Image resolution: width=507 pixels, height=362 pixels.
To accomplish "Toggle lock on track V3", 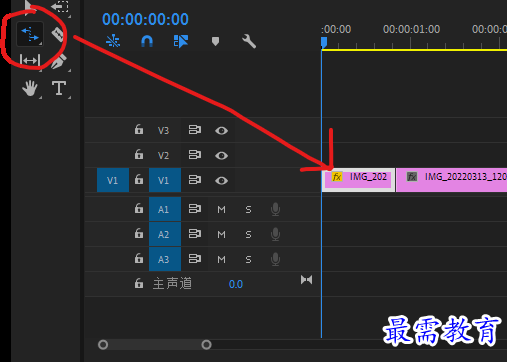I will pos(139,129).
